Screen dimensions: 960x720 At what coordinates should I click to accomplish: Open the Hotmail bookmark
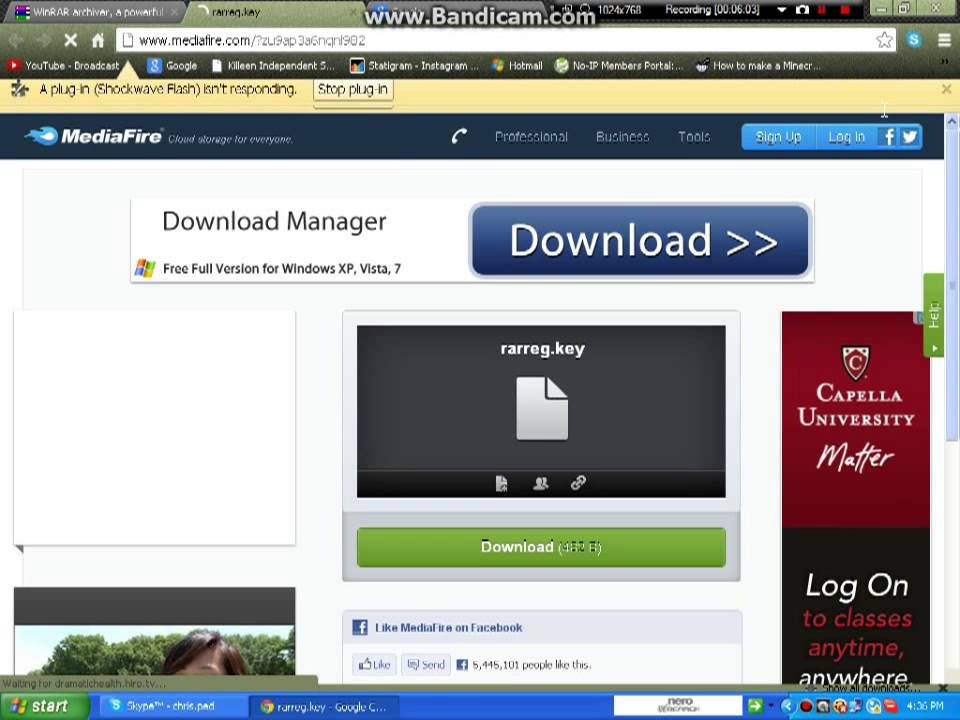tap(517, 66)
